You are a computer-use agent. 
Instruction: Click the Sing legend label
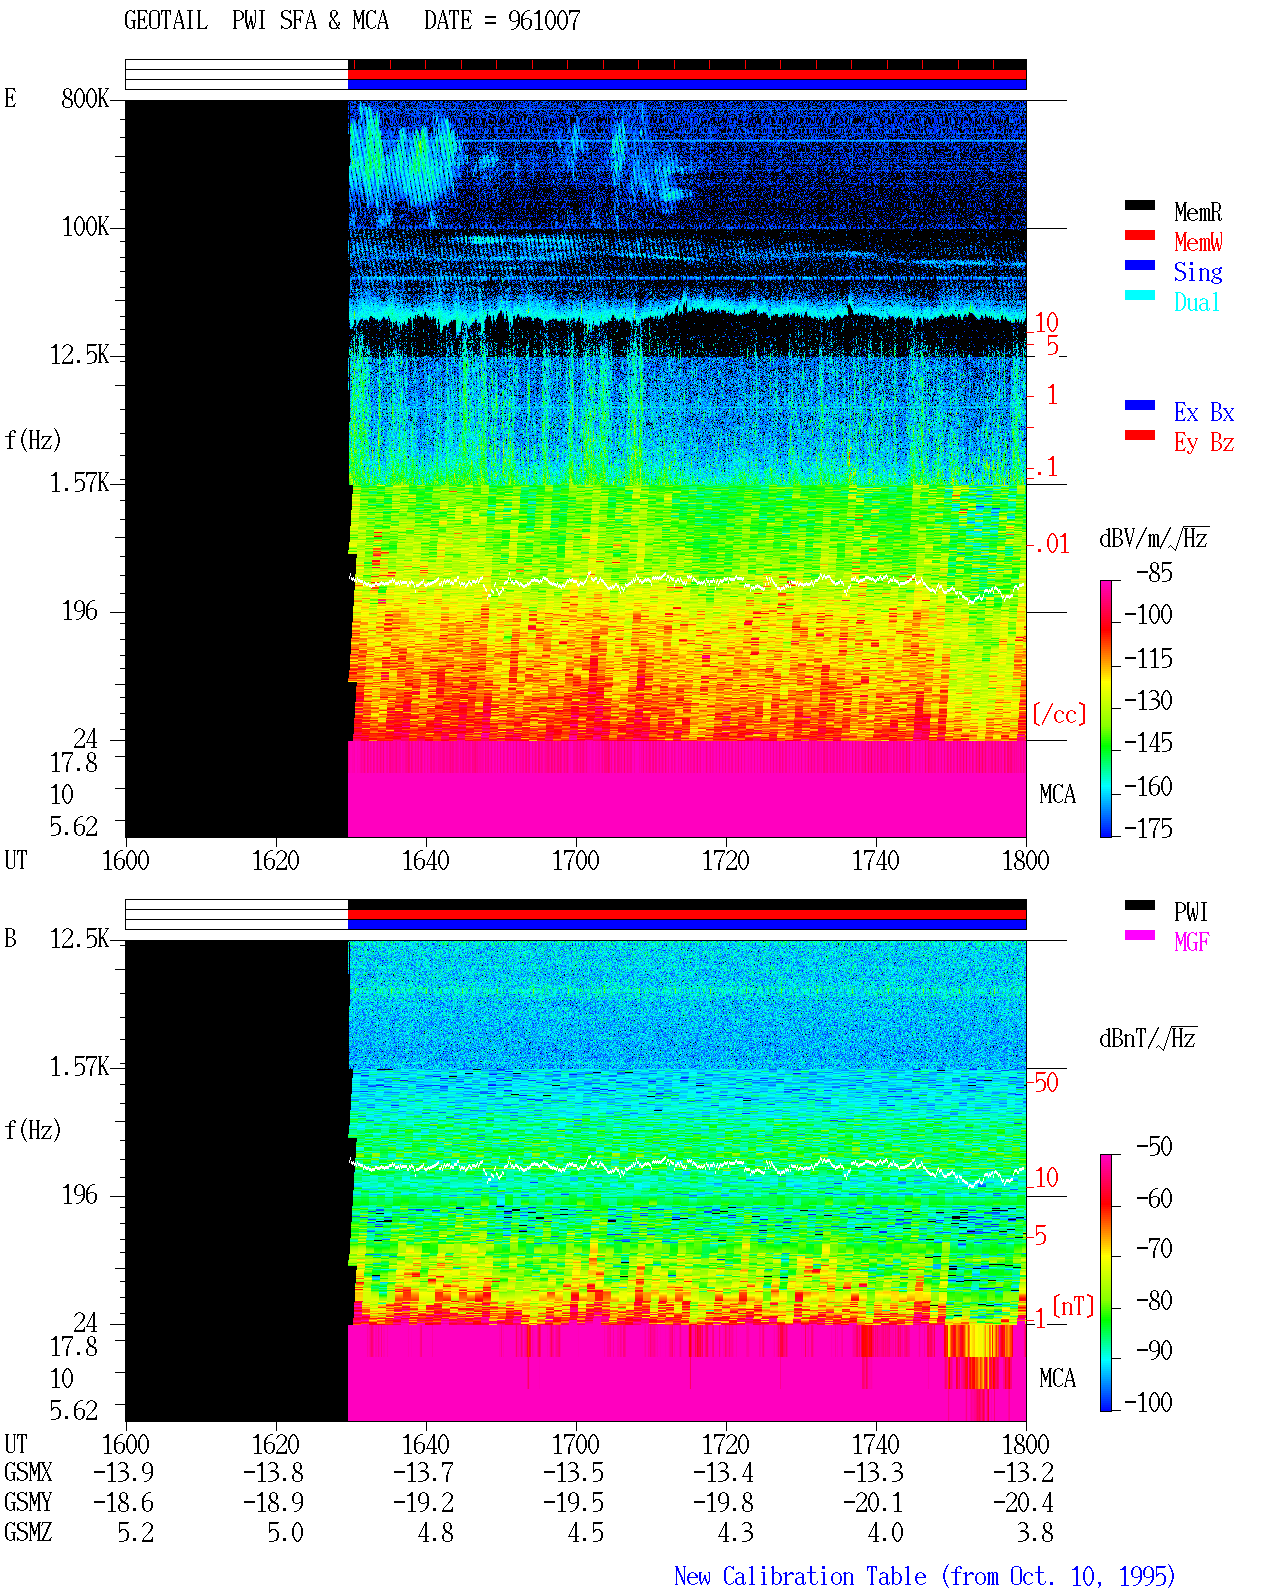coord(1198,272)
